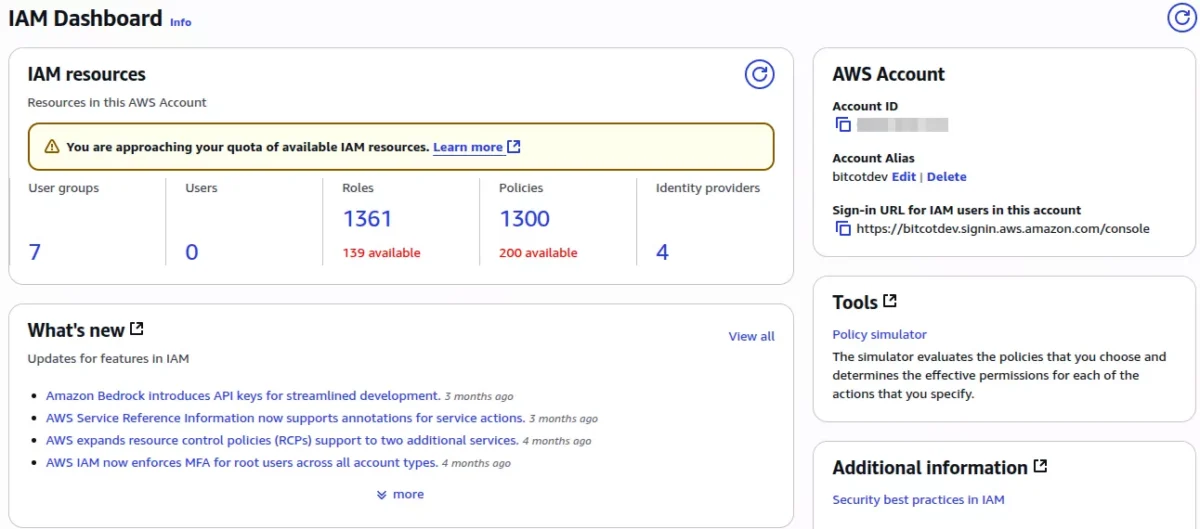Open the Roles count 1361

point(367,219)
